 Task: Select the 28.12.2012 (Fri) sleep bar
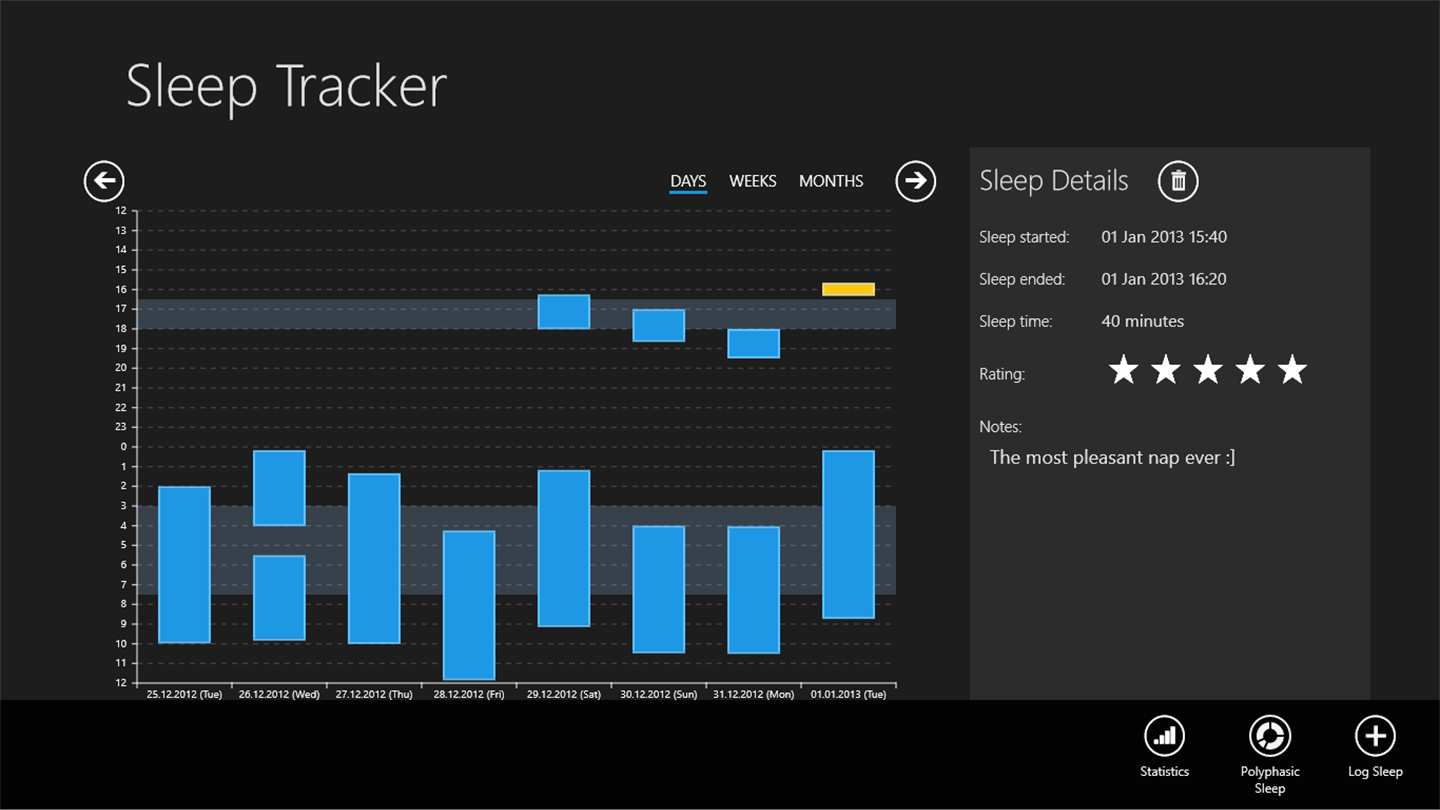tap(469, 605)
